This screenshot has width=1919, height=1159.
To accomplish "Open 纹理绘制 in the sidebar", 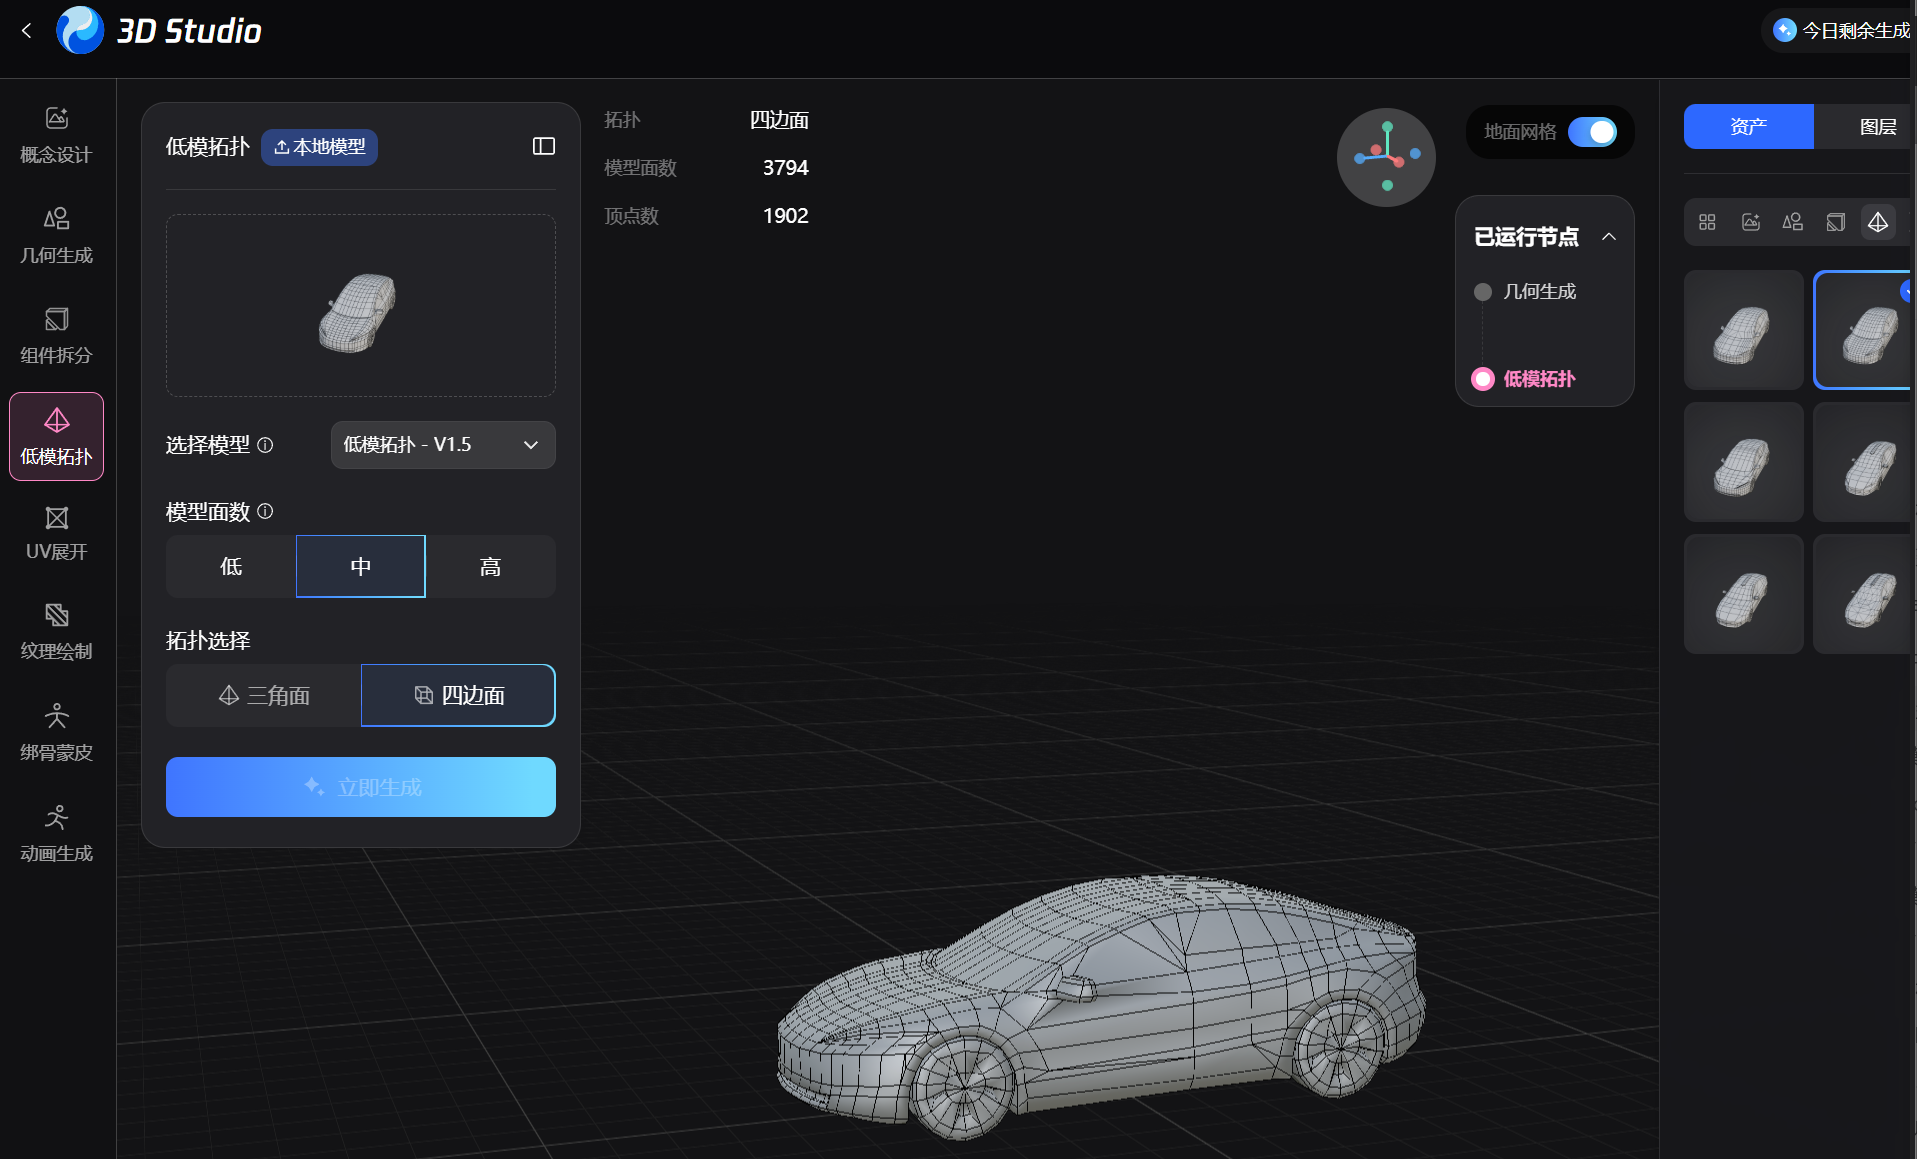I will coord(56,632).
